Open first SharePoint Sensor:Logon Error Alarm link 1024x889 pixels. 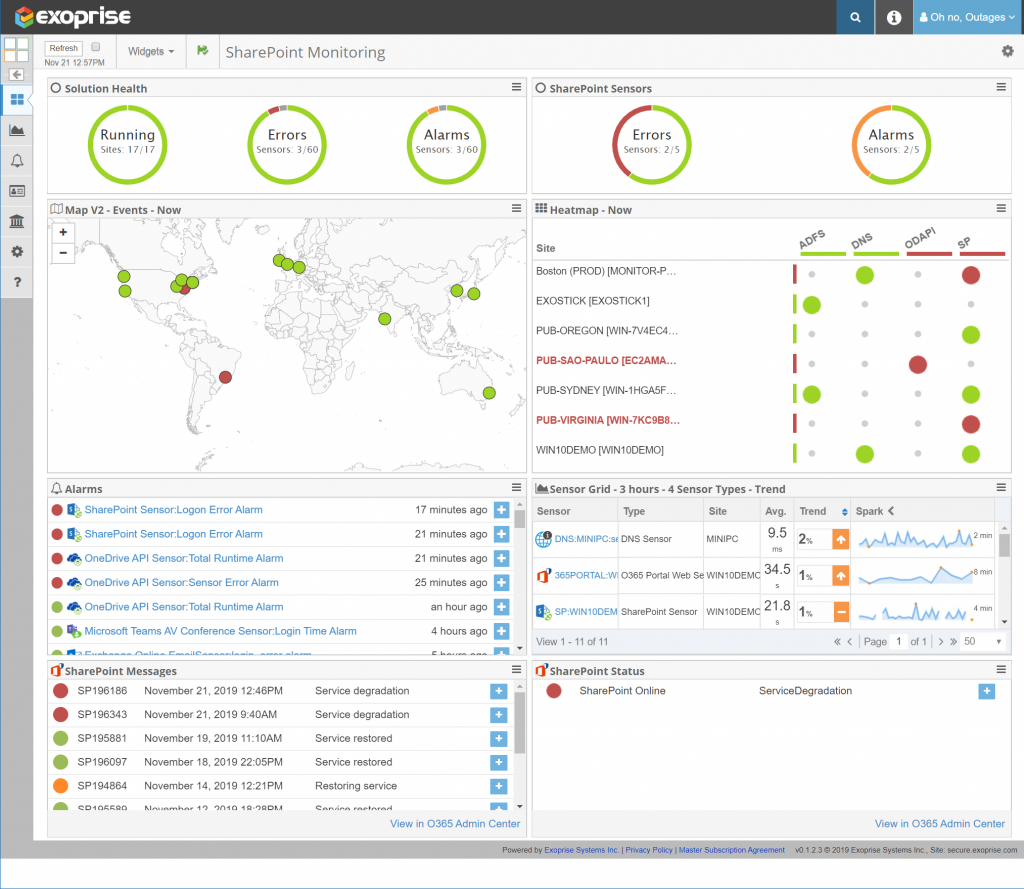coord(173,509)
